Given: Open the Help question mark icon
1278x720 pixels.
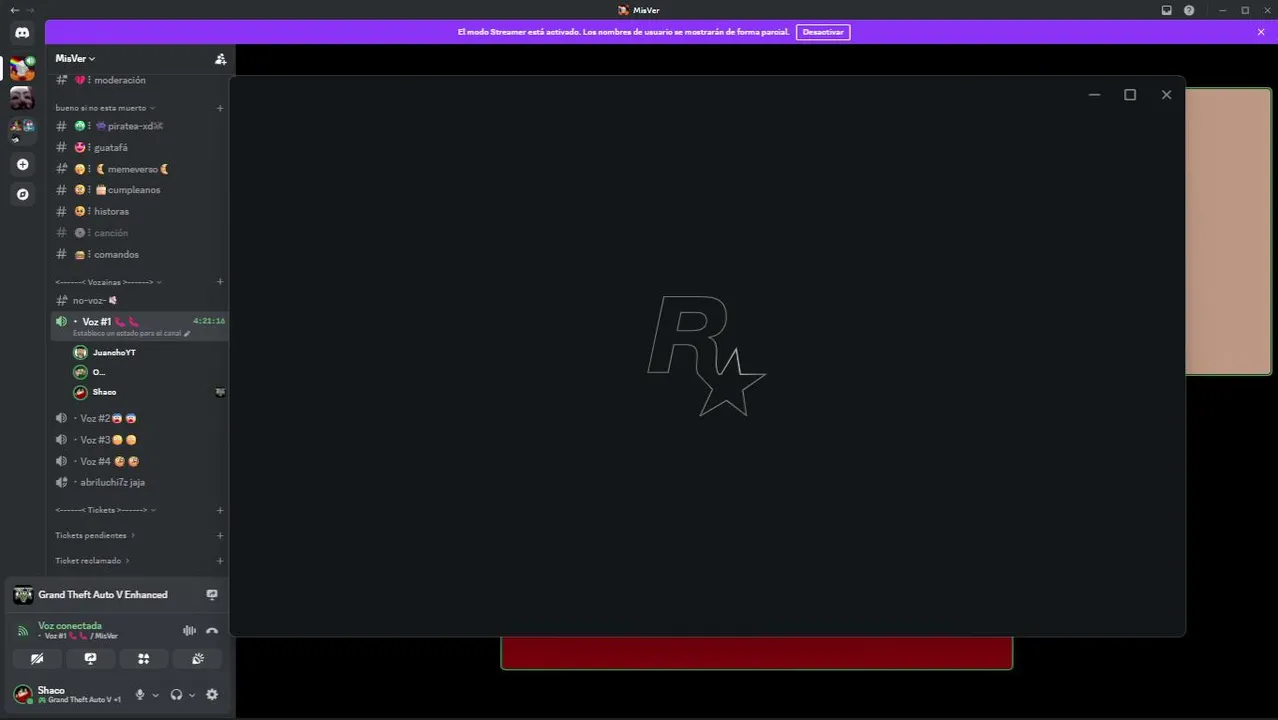Looking at the screenshot, I should pos(1189,10).
